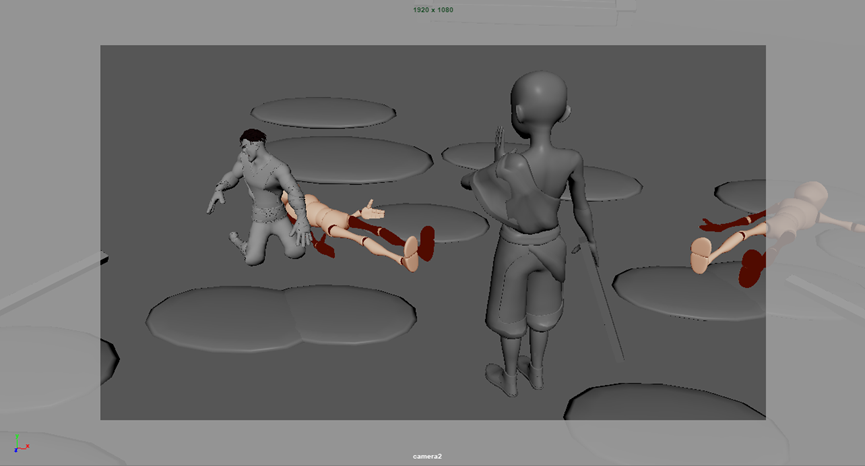This screenshot has height=466, width=865.
Task: Select the topmost oval stone platform
Action: (x=323, y=113)
